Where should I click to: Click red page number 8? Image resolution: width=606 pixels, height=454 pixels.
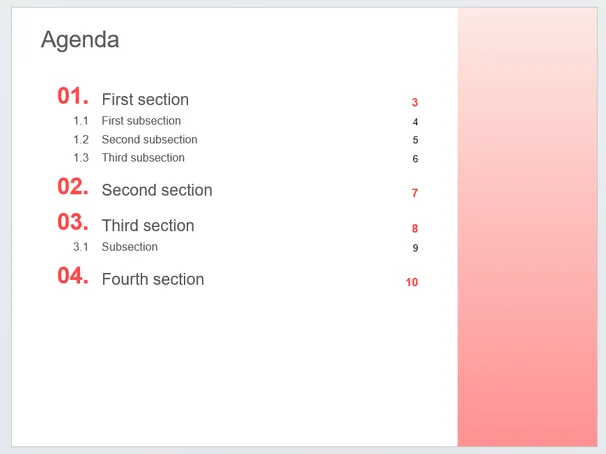(415, 228)
